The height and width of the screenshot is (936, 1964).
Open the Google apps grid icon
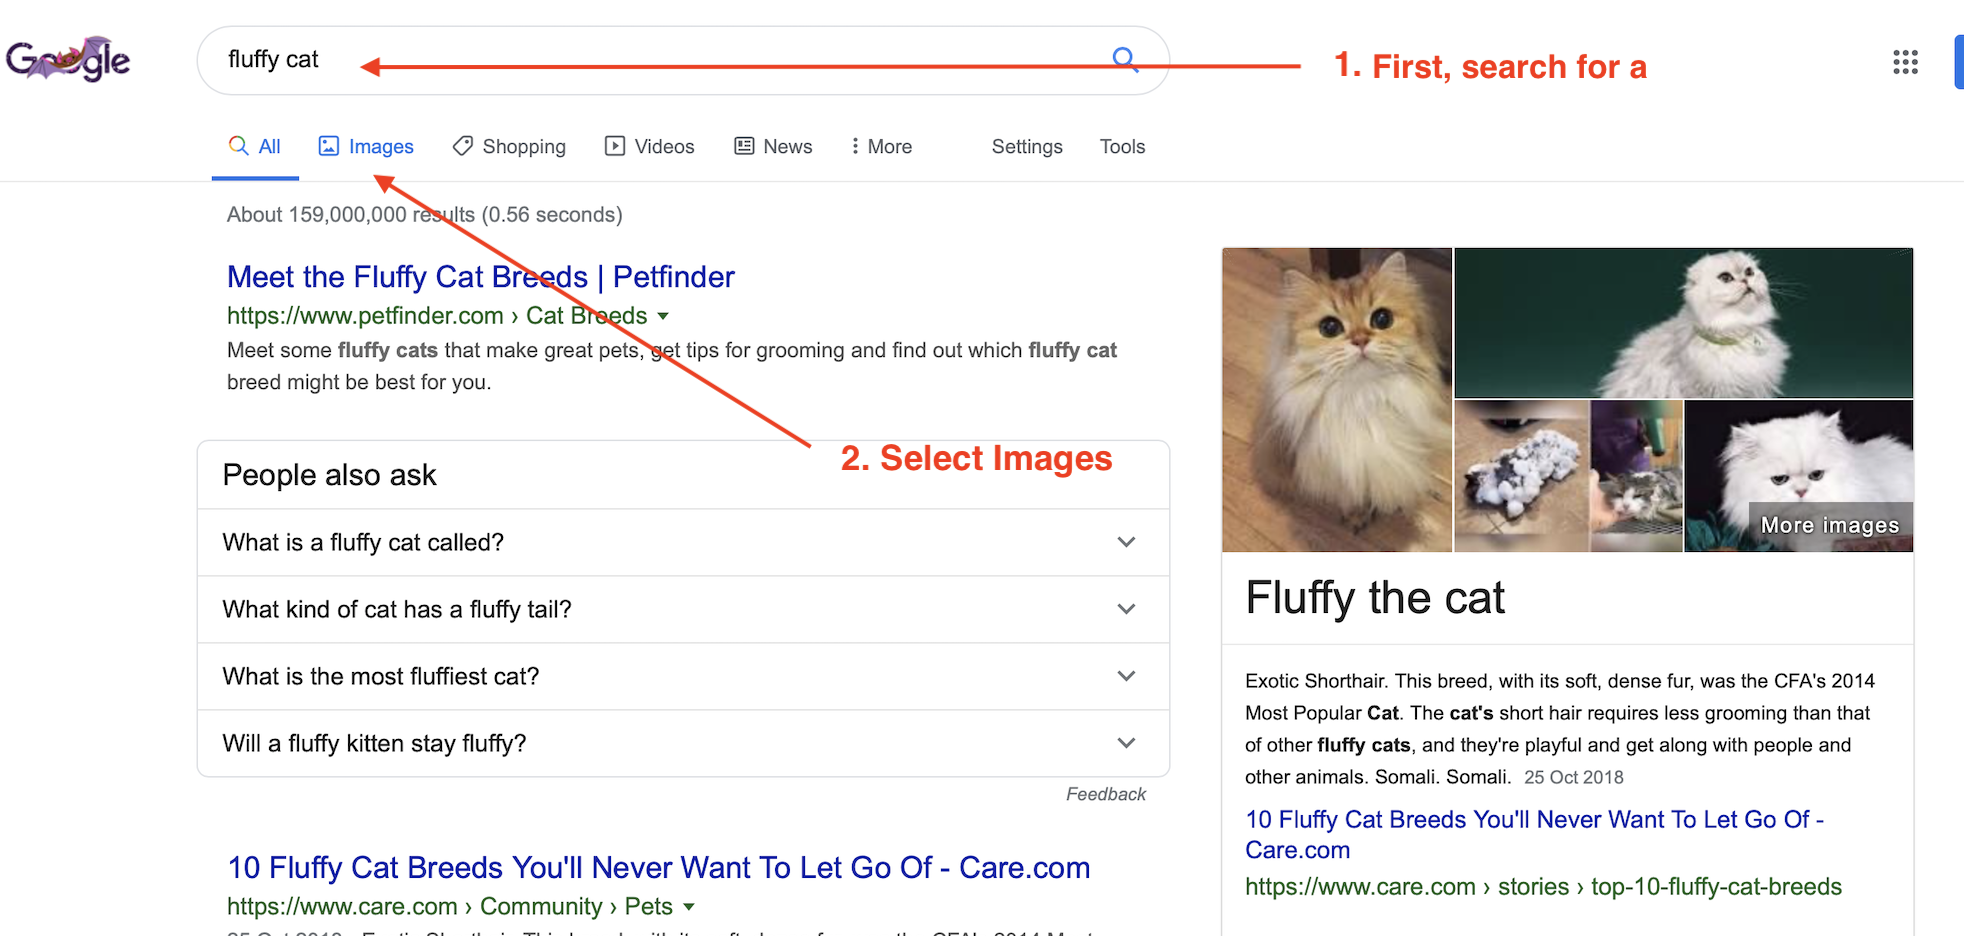click(x=1905, y=62)
